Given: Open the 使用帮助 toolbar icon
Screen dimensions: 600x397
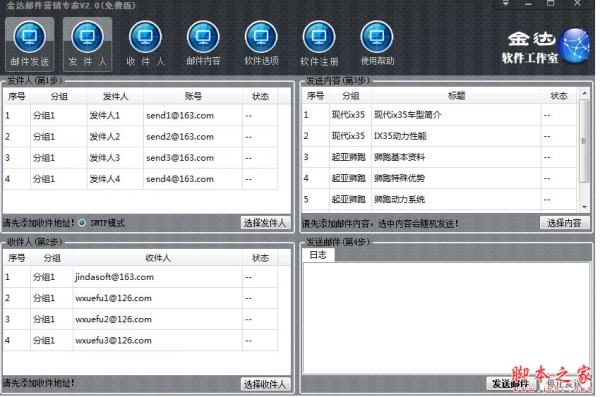Looking at the screenshot, I should tap(377, 44).
